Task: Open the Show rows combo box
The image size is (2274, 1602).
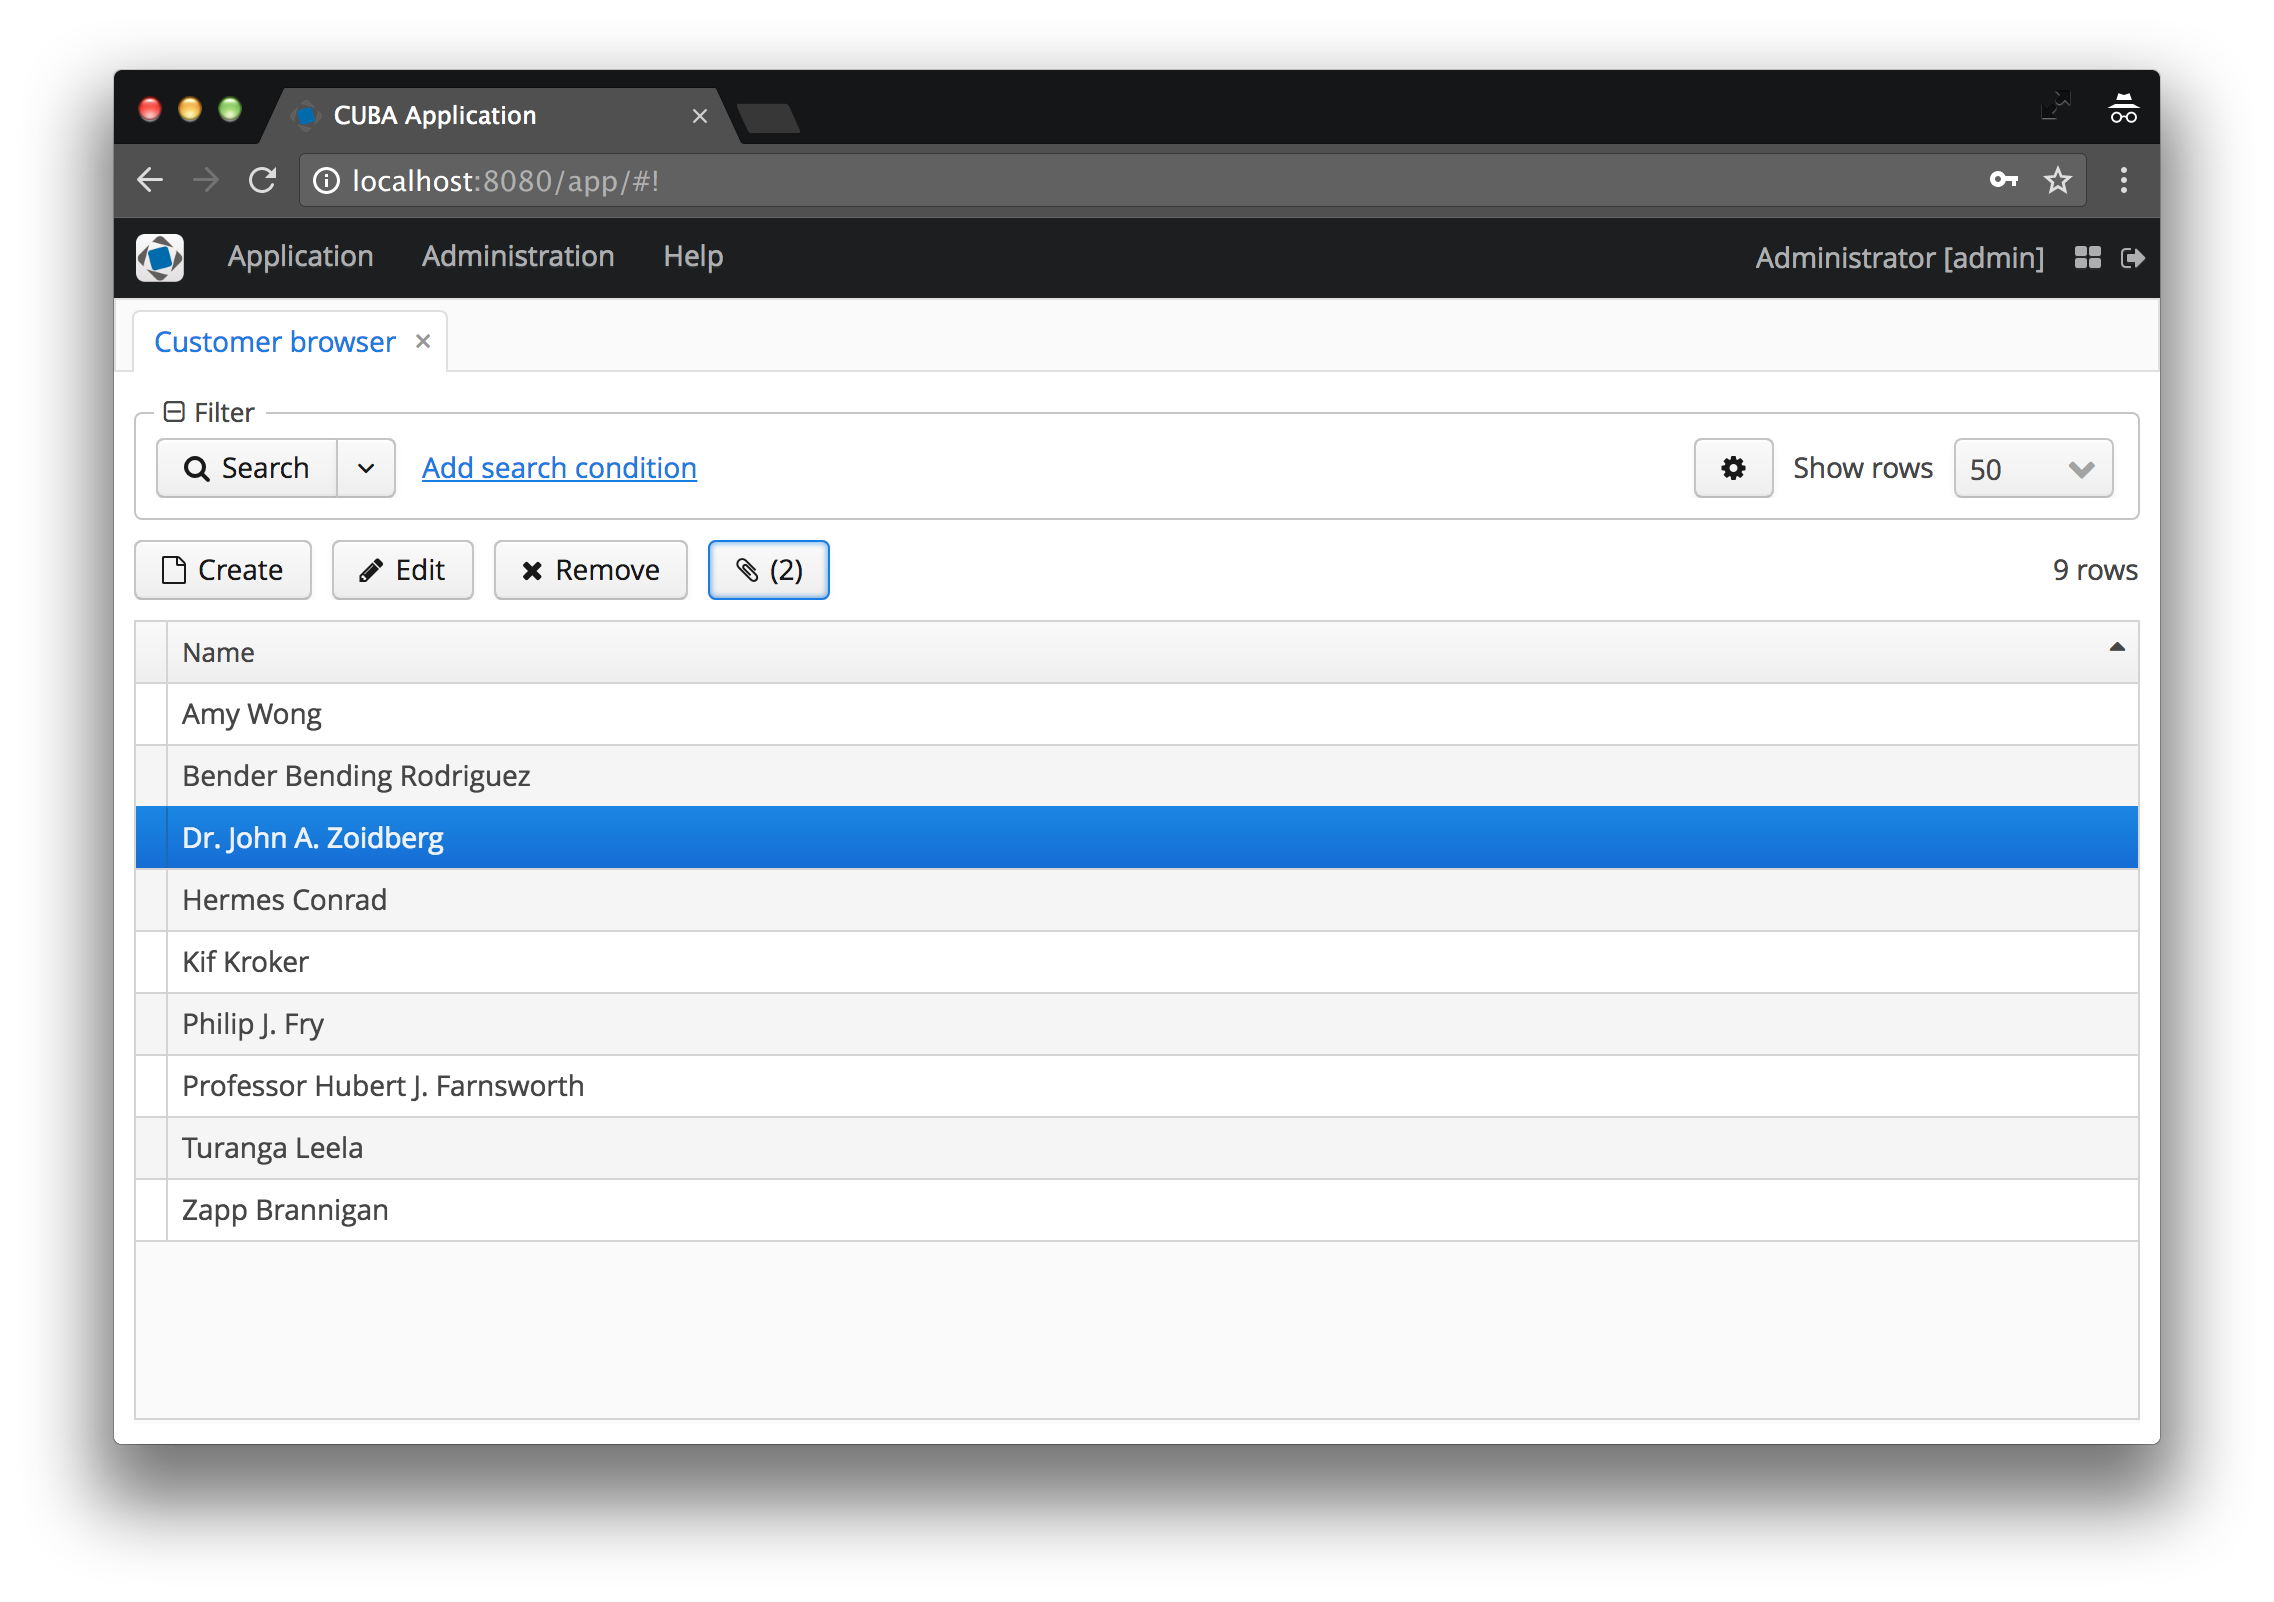Action: [x=2032, y=468]
